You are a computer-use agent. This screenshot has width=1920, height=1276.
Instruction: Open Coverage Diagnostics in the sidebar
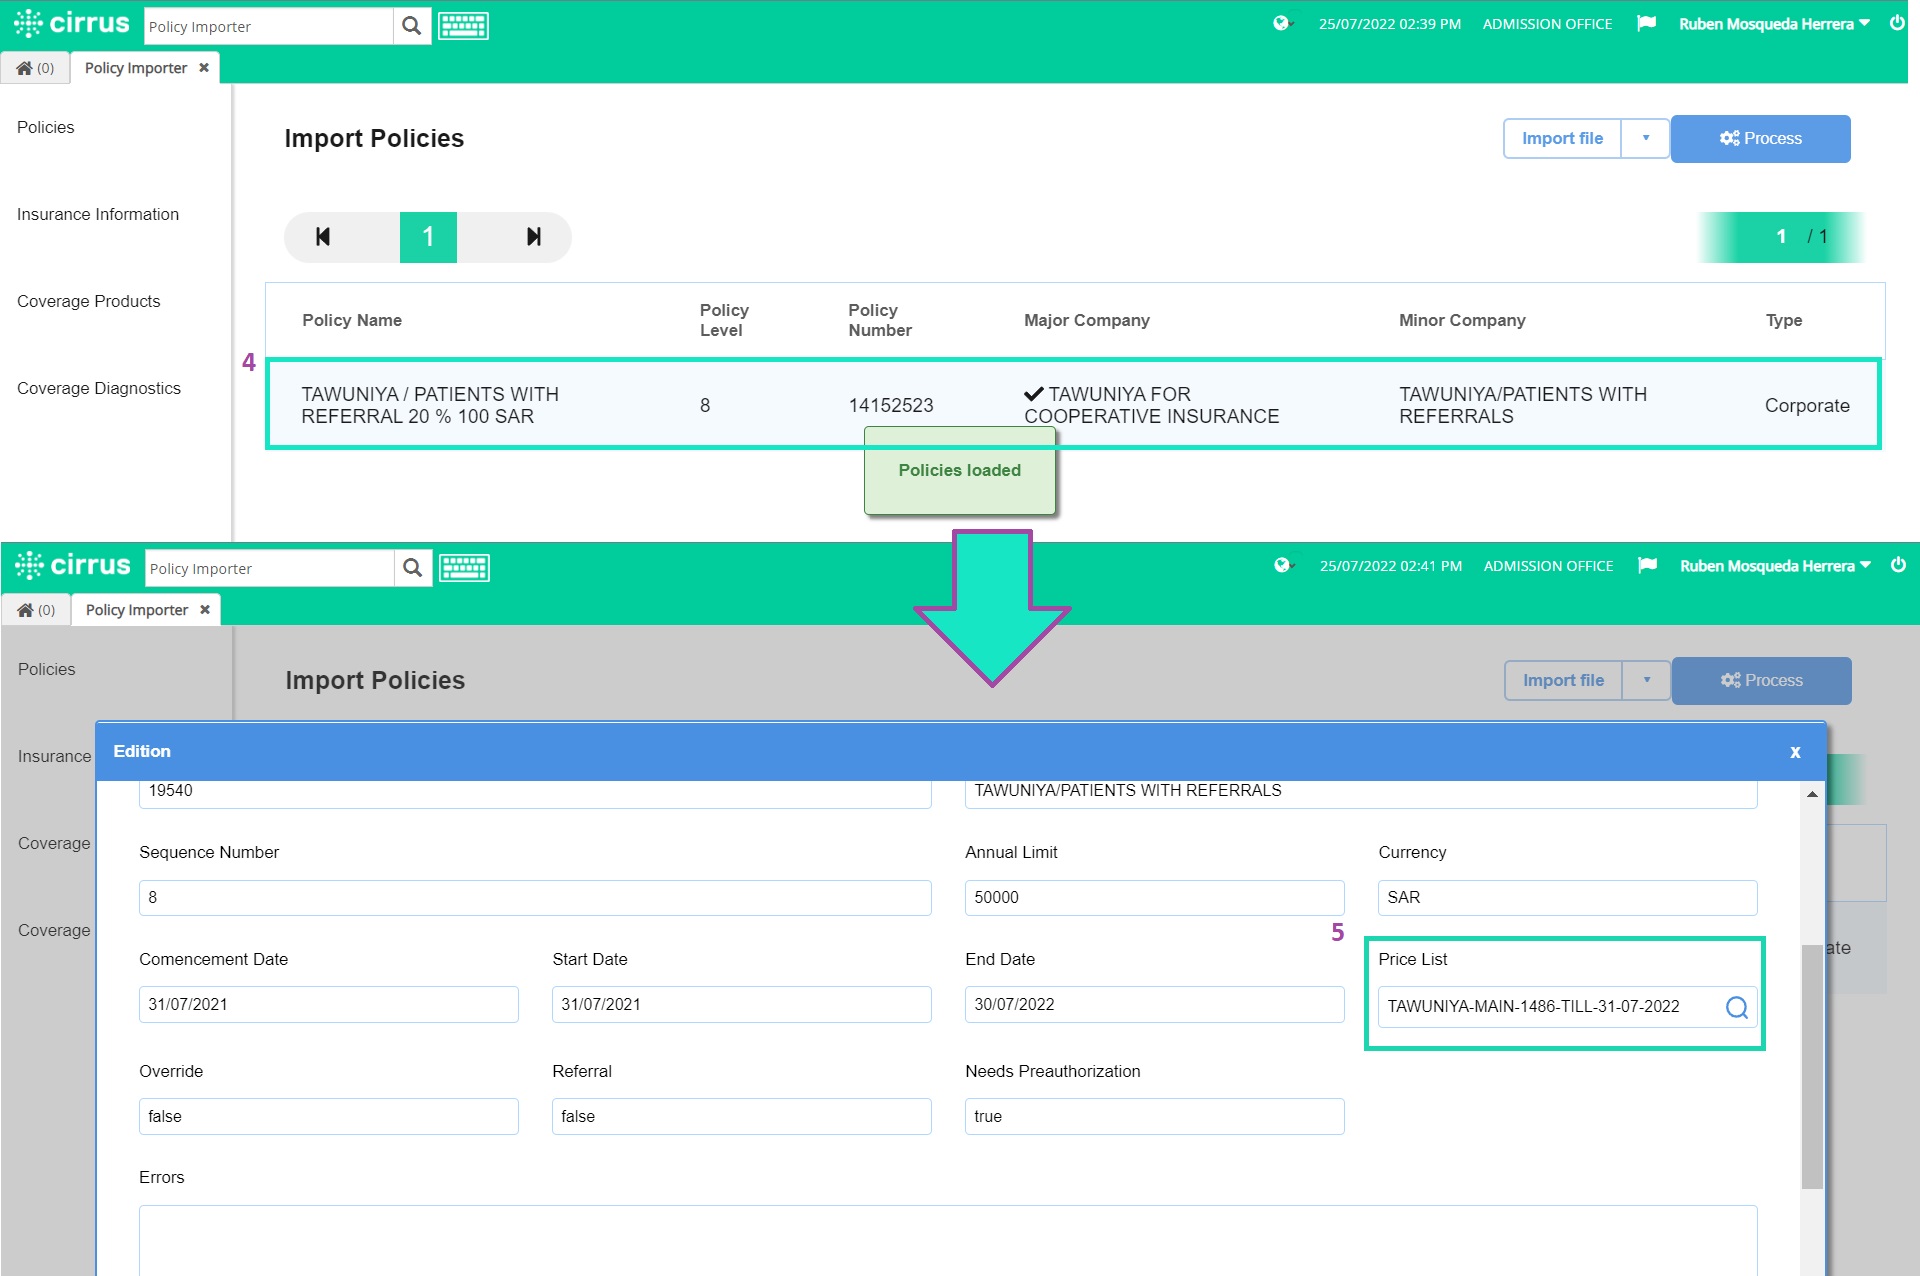coord(99,388)
